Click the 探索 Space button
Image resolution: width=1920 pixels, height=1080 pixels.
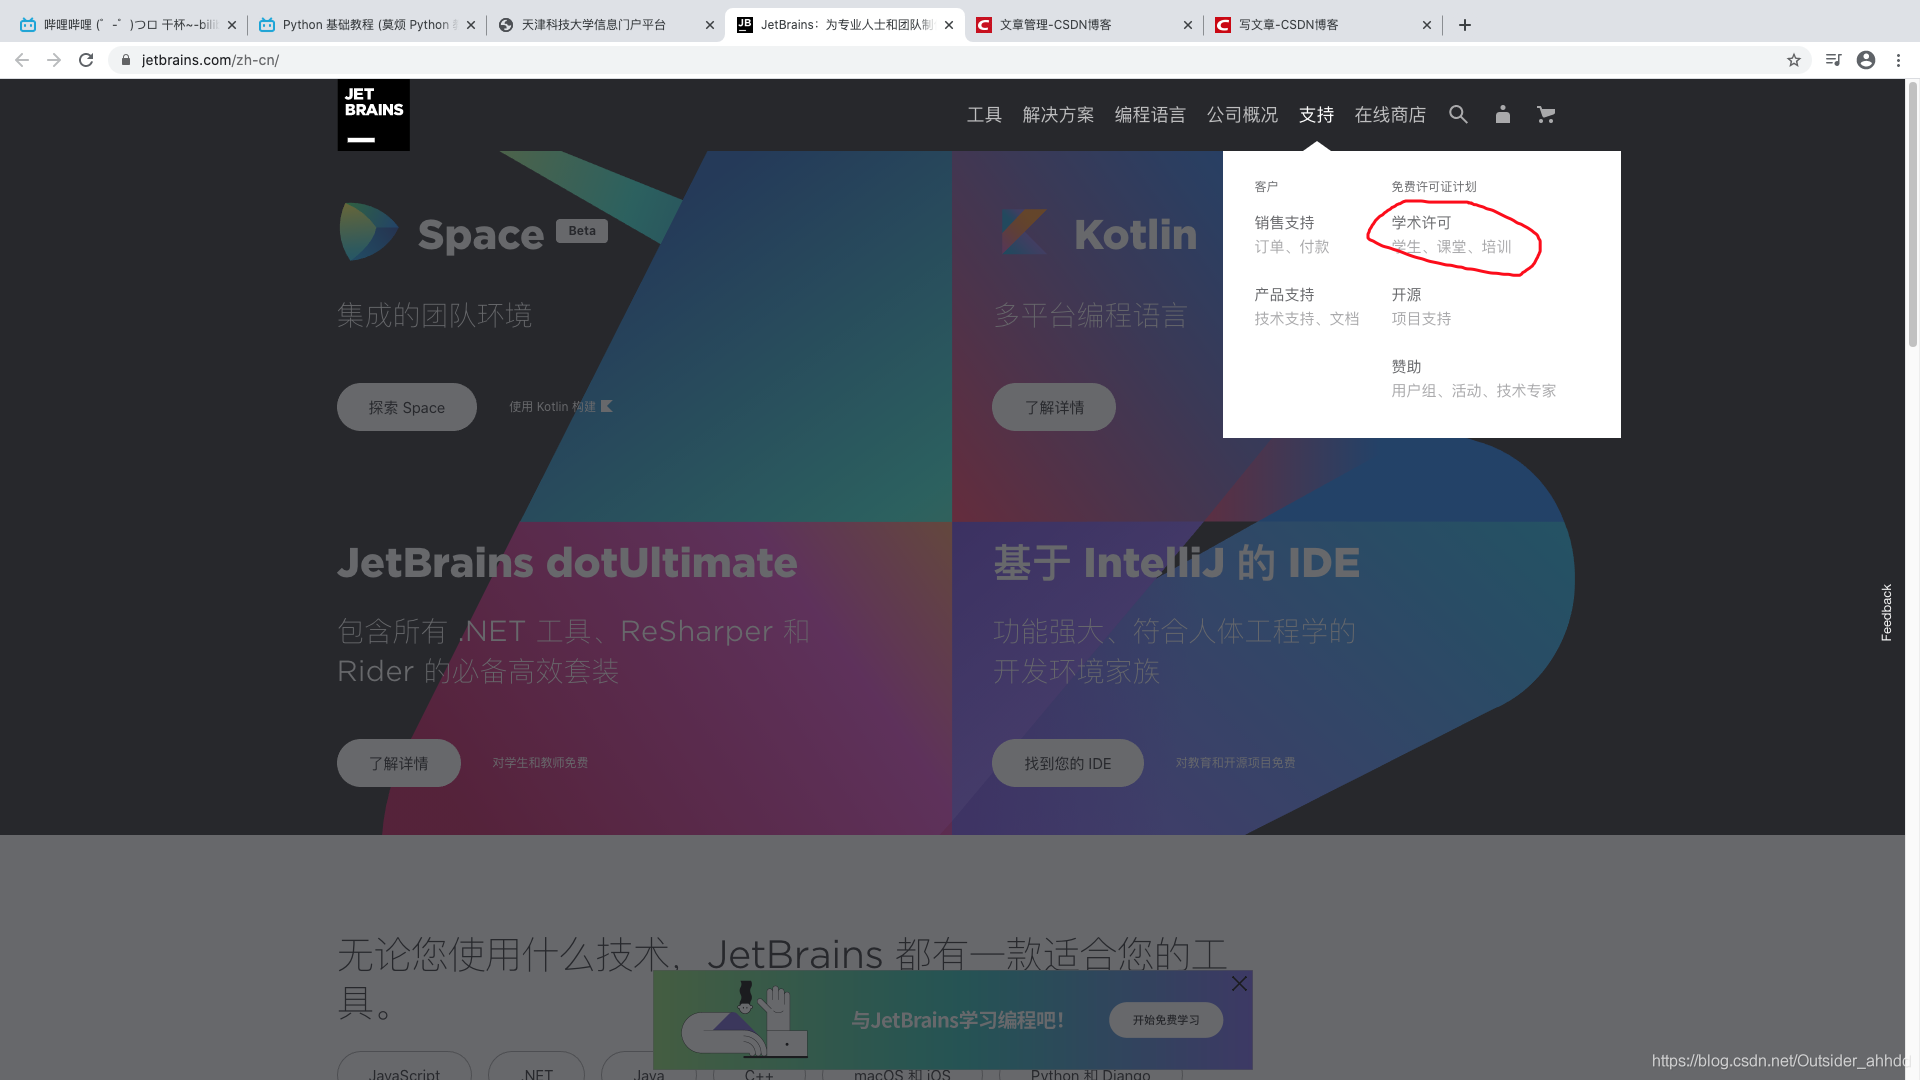pyautogui.click(x=407, y=407)
